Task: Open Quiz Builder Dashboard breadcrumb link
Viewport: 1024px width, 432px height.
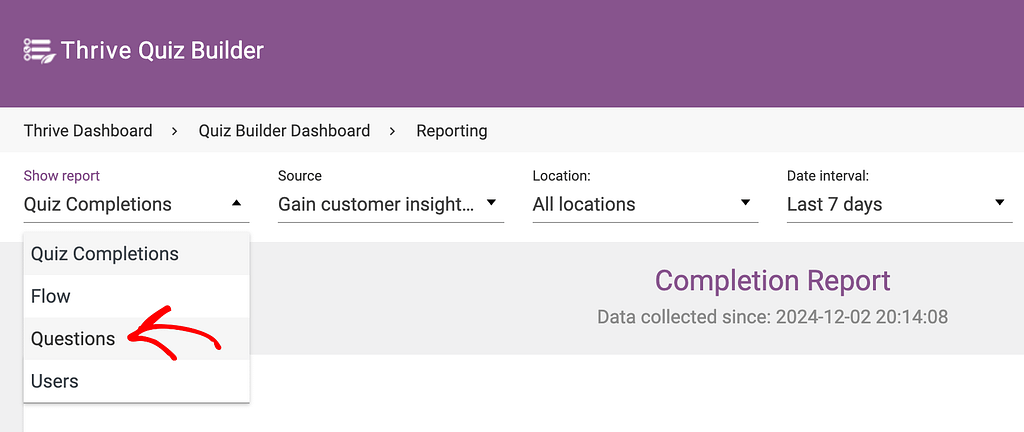Action: 284,131
